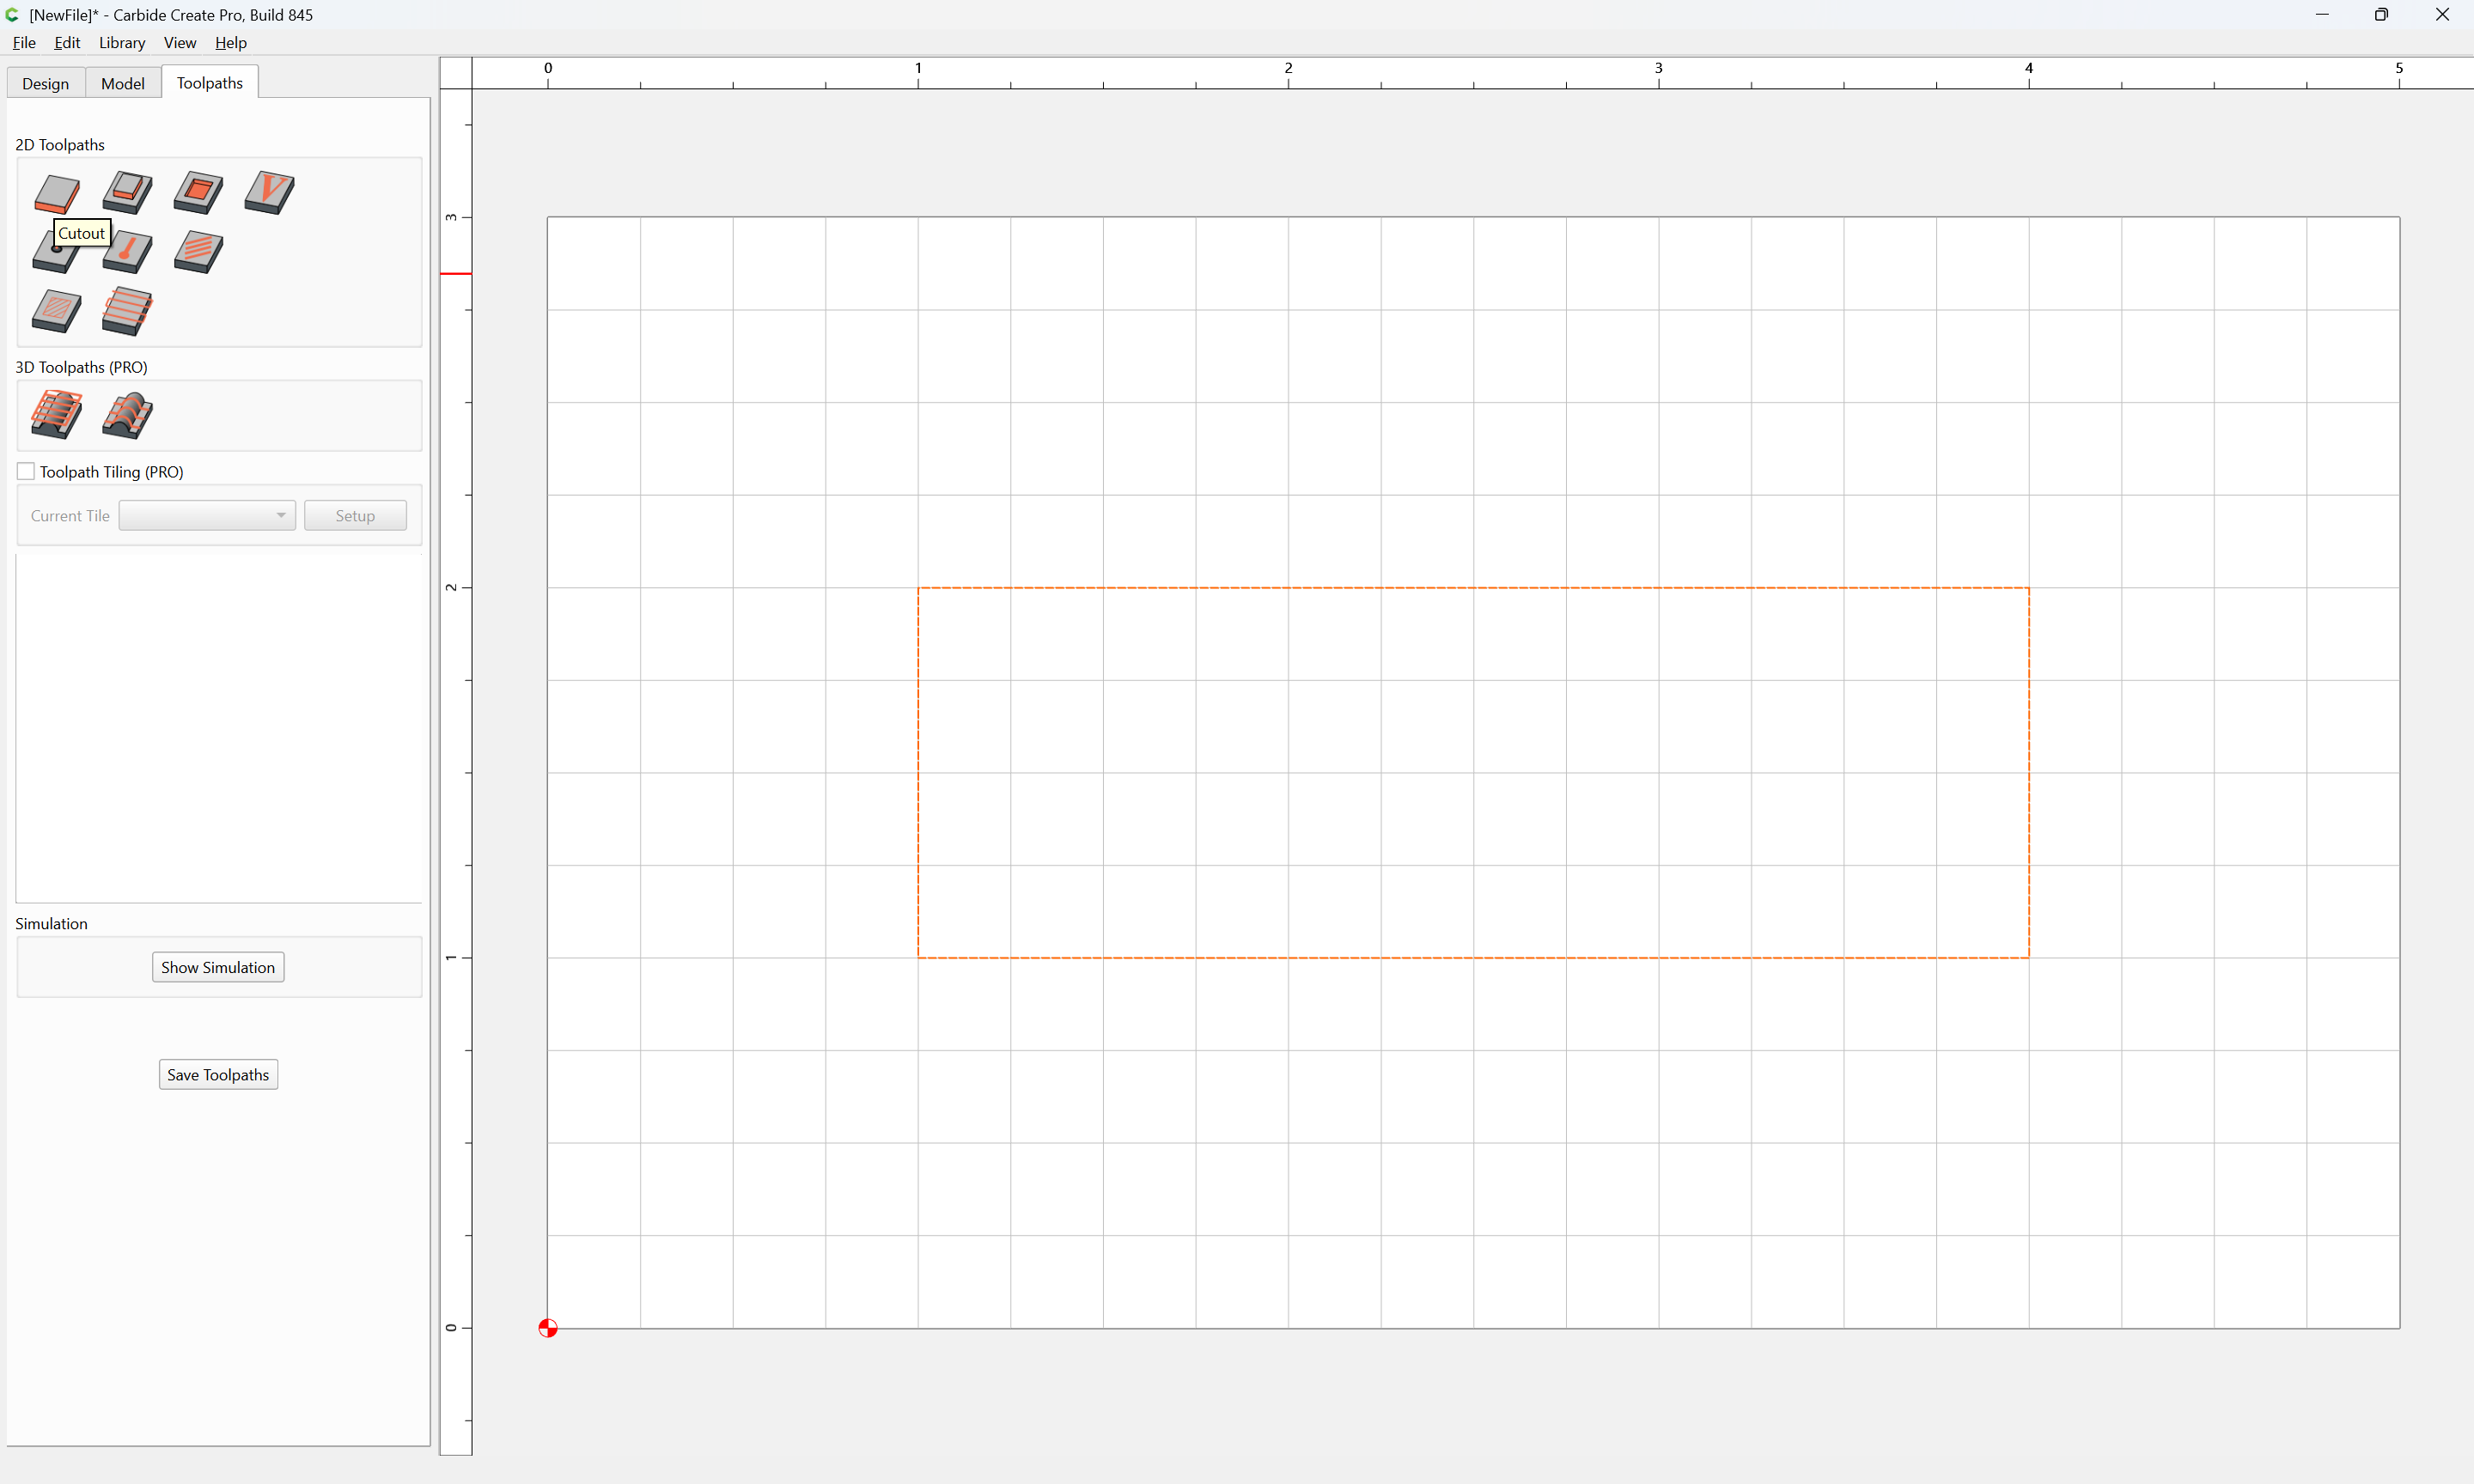This screenshot has width=2474, height=1484.
Task: Click the tiling Setup button
Action: tap(355, 515)
